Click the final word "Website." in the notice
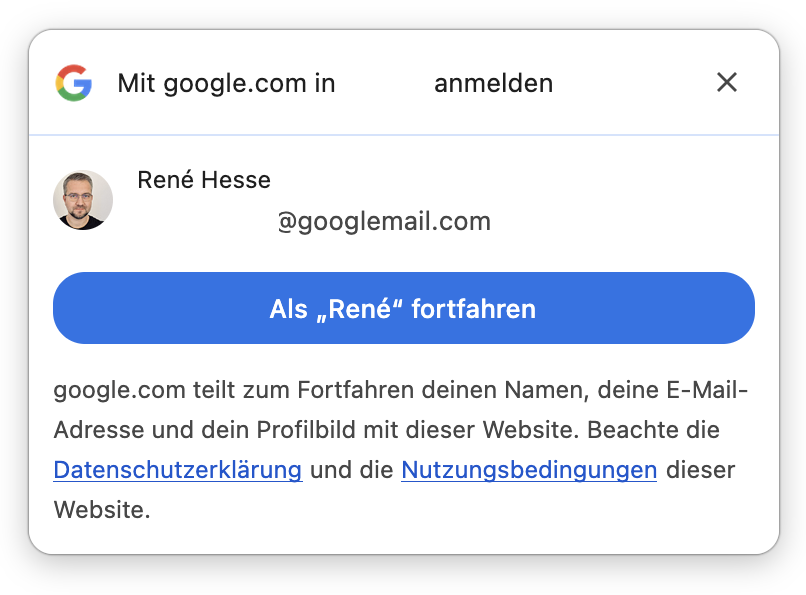806x595 pixels. coord(101,510)
